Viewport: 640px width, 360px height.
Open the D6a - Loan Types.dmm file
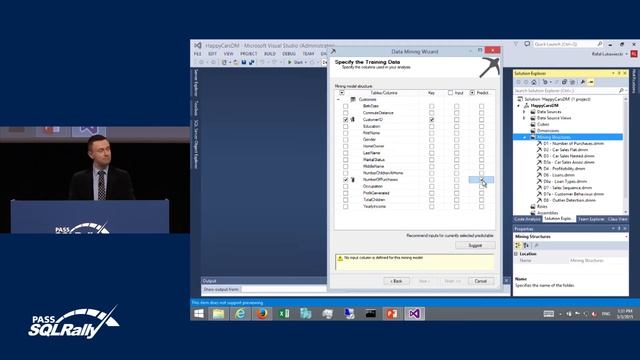pos(565,181)
